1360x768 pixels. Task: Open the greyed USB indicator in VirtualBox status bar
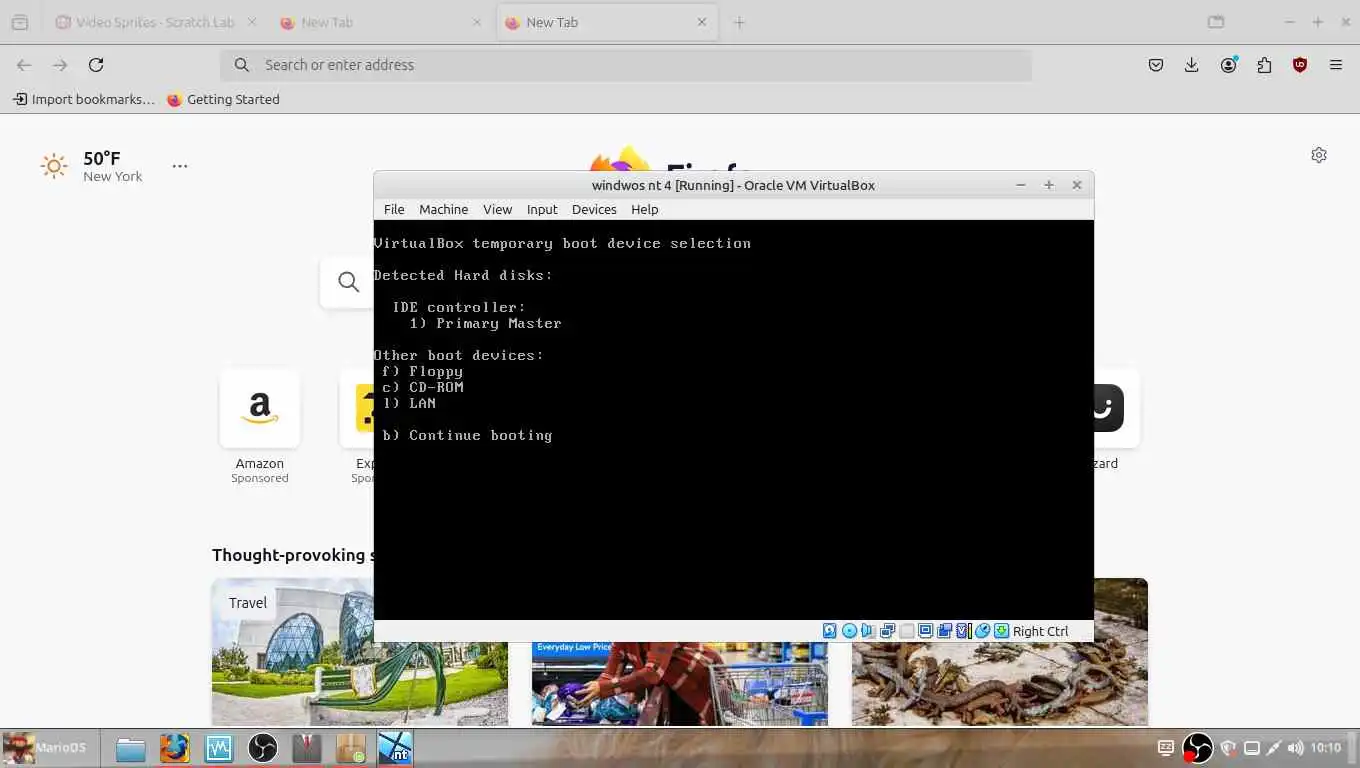[907, 631]
